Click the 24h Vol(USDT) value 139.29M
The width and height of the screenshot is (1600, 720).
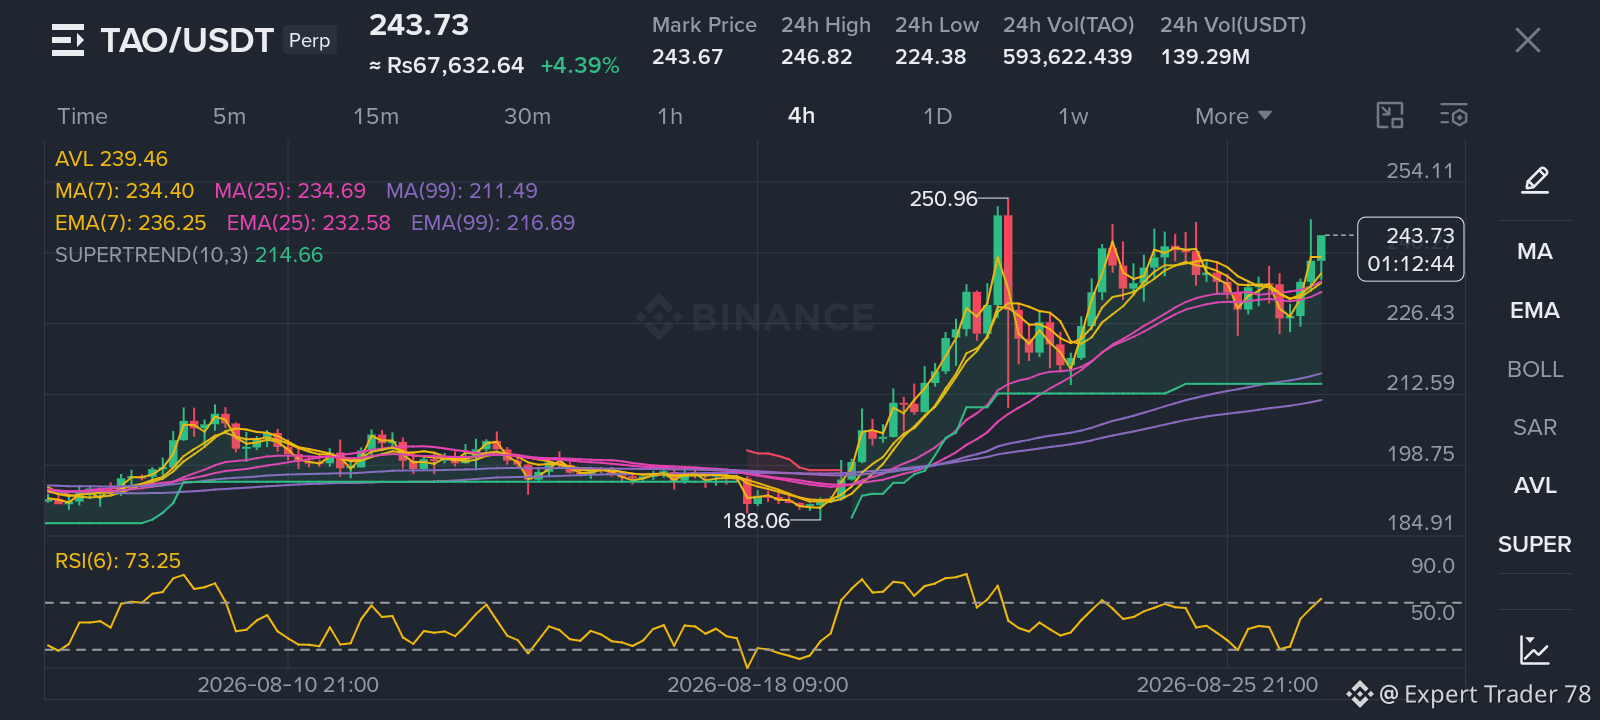pos(1205,57)
